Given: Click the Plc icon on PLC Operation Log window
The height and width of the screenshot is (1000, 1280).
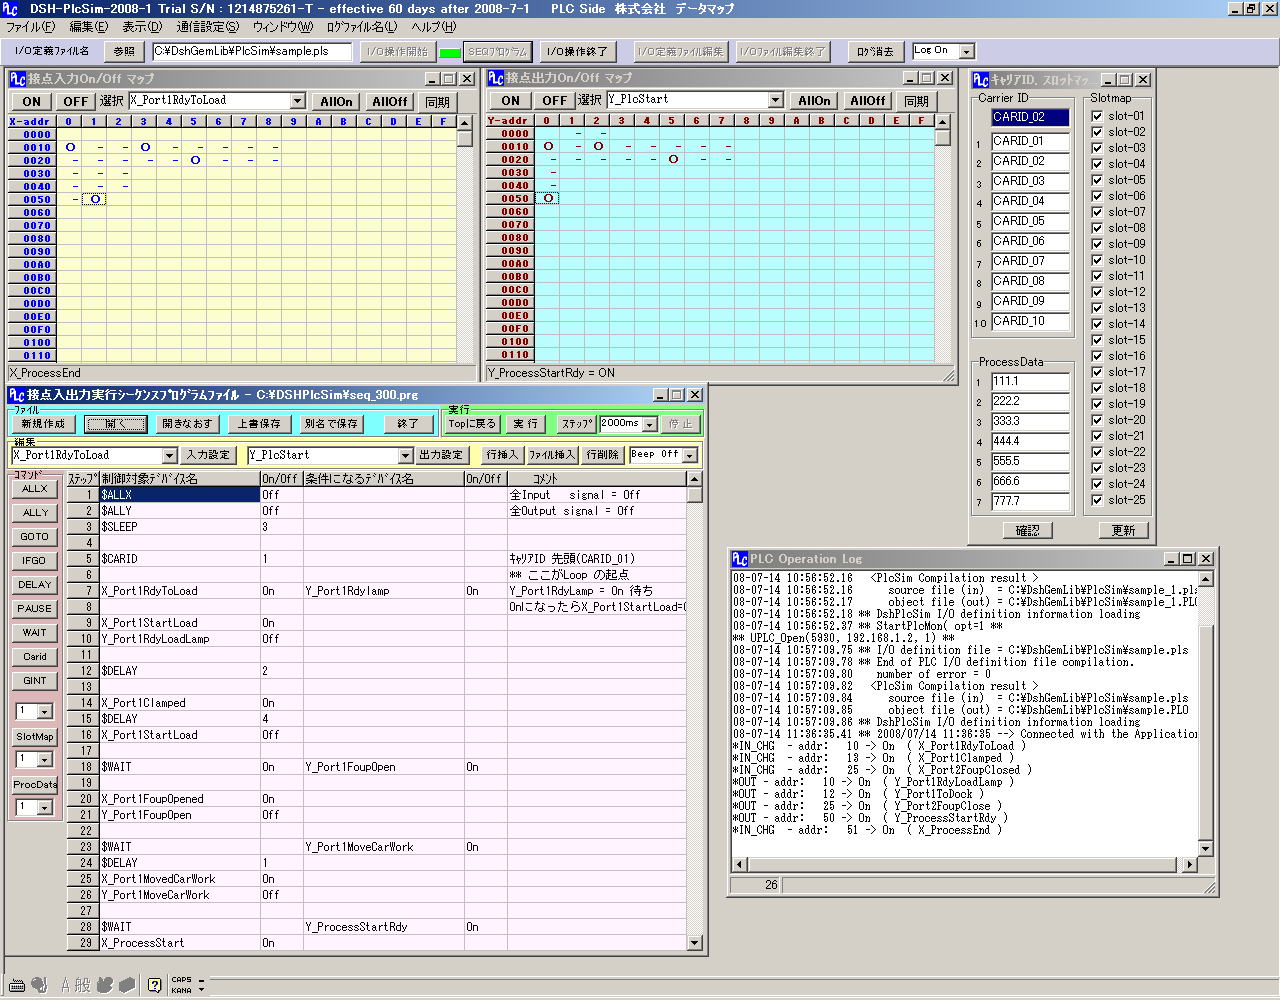Looking at the screenshot, I should [740, 559].
